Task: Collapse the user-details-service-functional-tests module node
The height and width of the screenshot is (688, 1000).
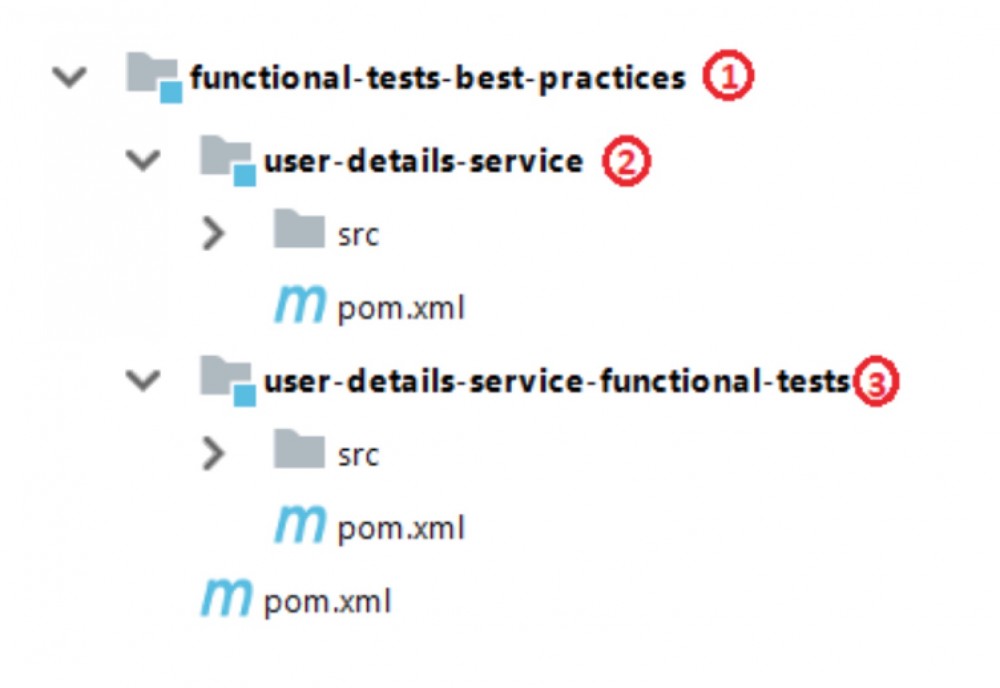Action: [145, 380]
